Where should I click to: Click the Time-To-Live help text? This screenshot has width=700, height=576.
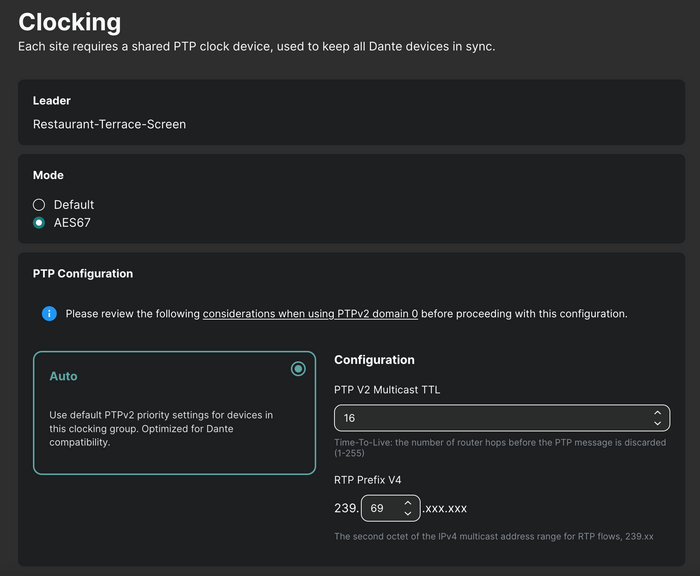click(x=500, y=448)
